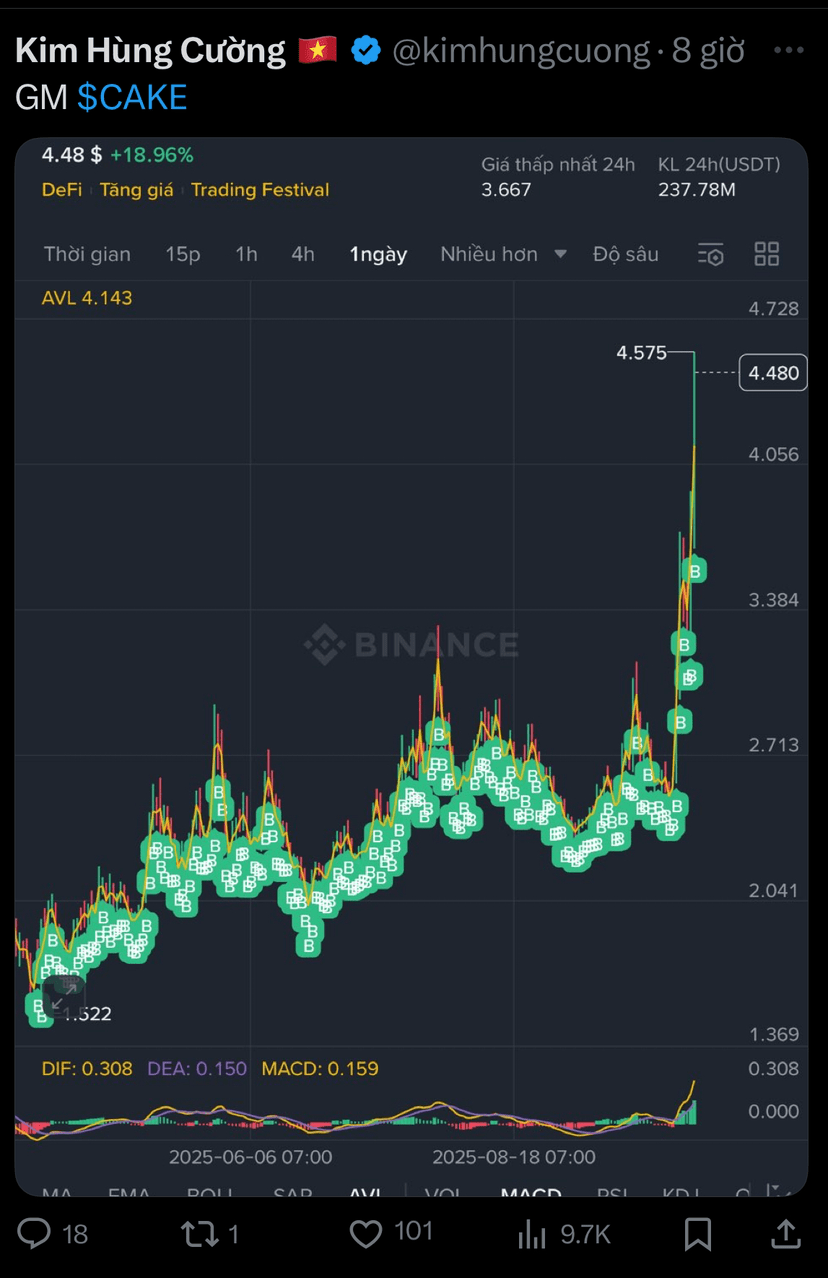The image size is (828, 1278).
Task: Select the VOL indicator tab
Action: tap(443, 1192)
